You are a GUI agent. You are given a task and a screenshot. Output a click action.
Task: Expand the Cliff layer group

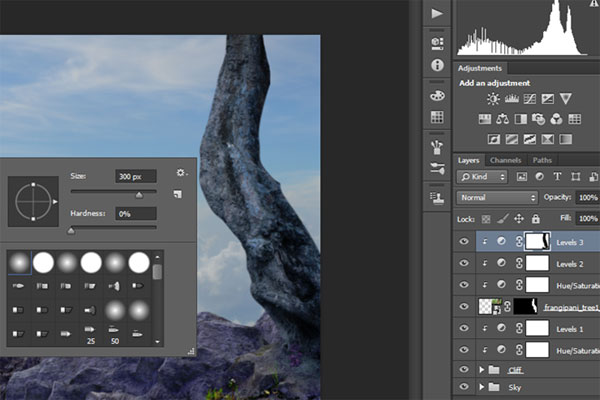pos(482,369)
